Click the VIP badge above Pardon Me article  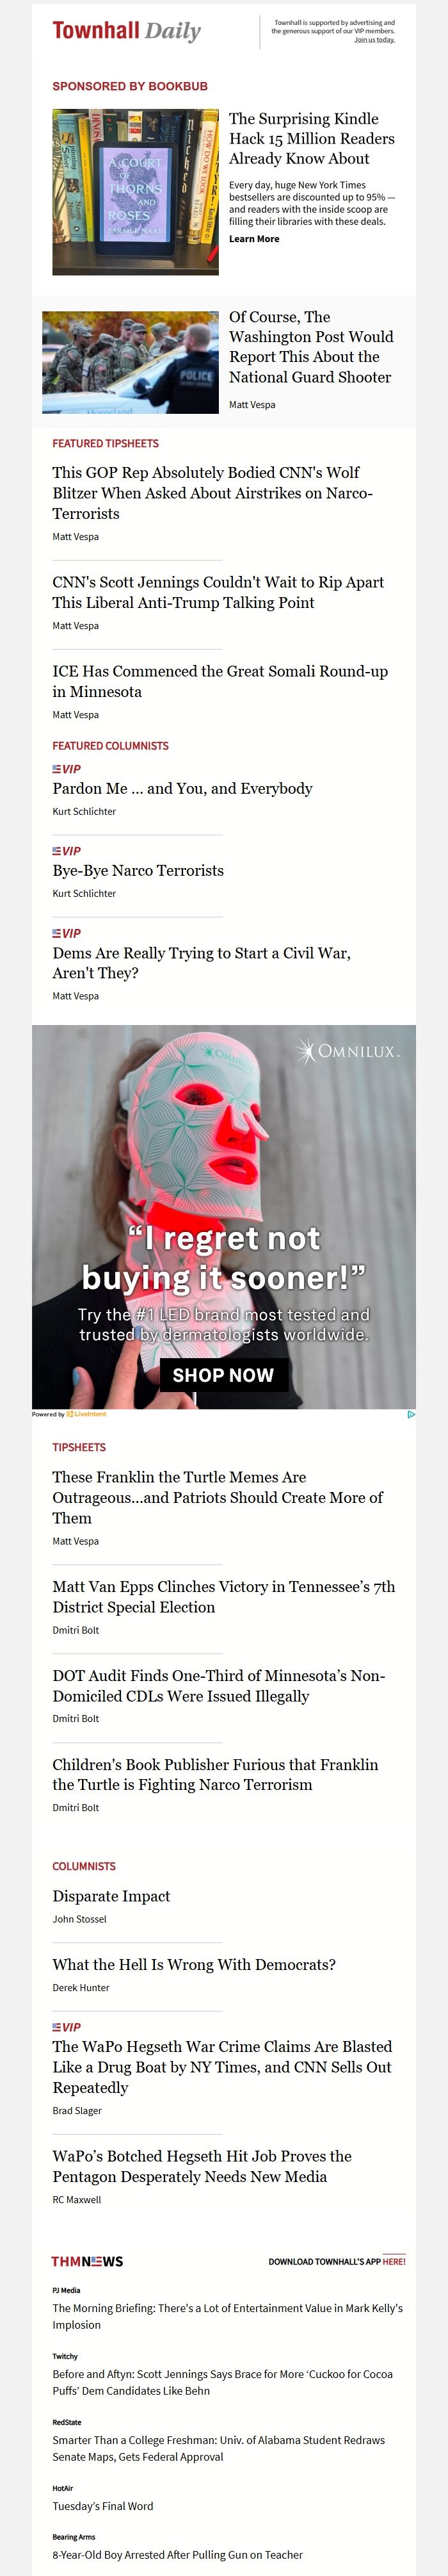[x=66, y=769]
